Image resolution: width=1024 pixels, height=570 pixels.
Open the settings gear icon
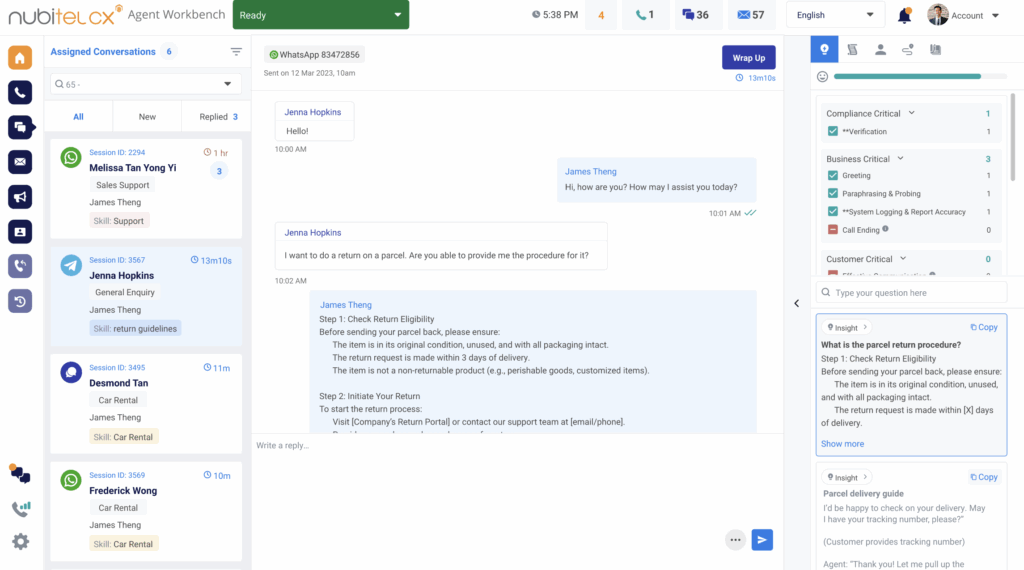tap(20, 541)
